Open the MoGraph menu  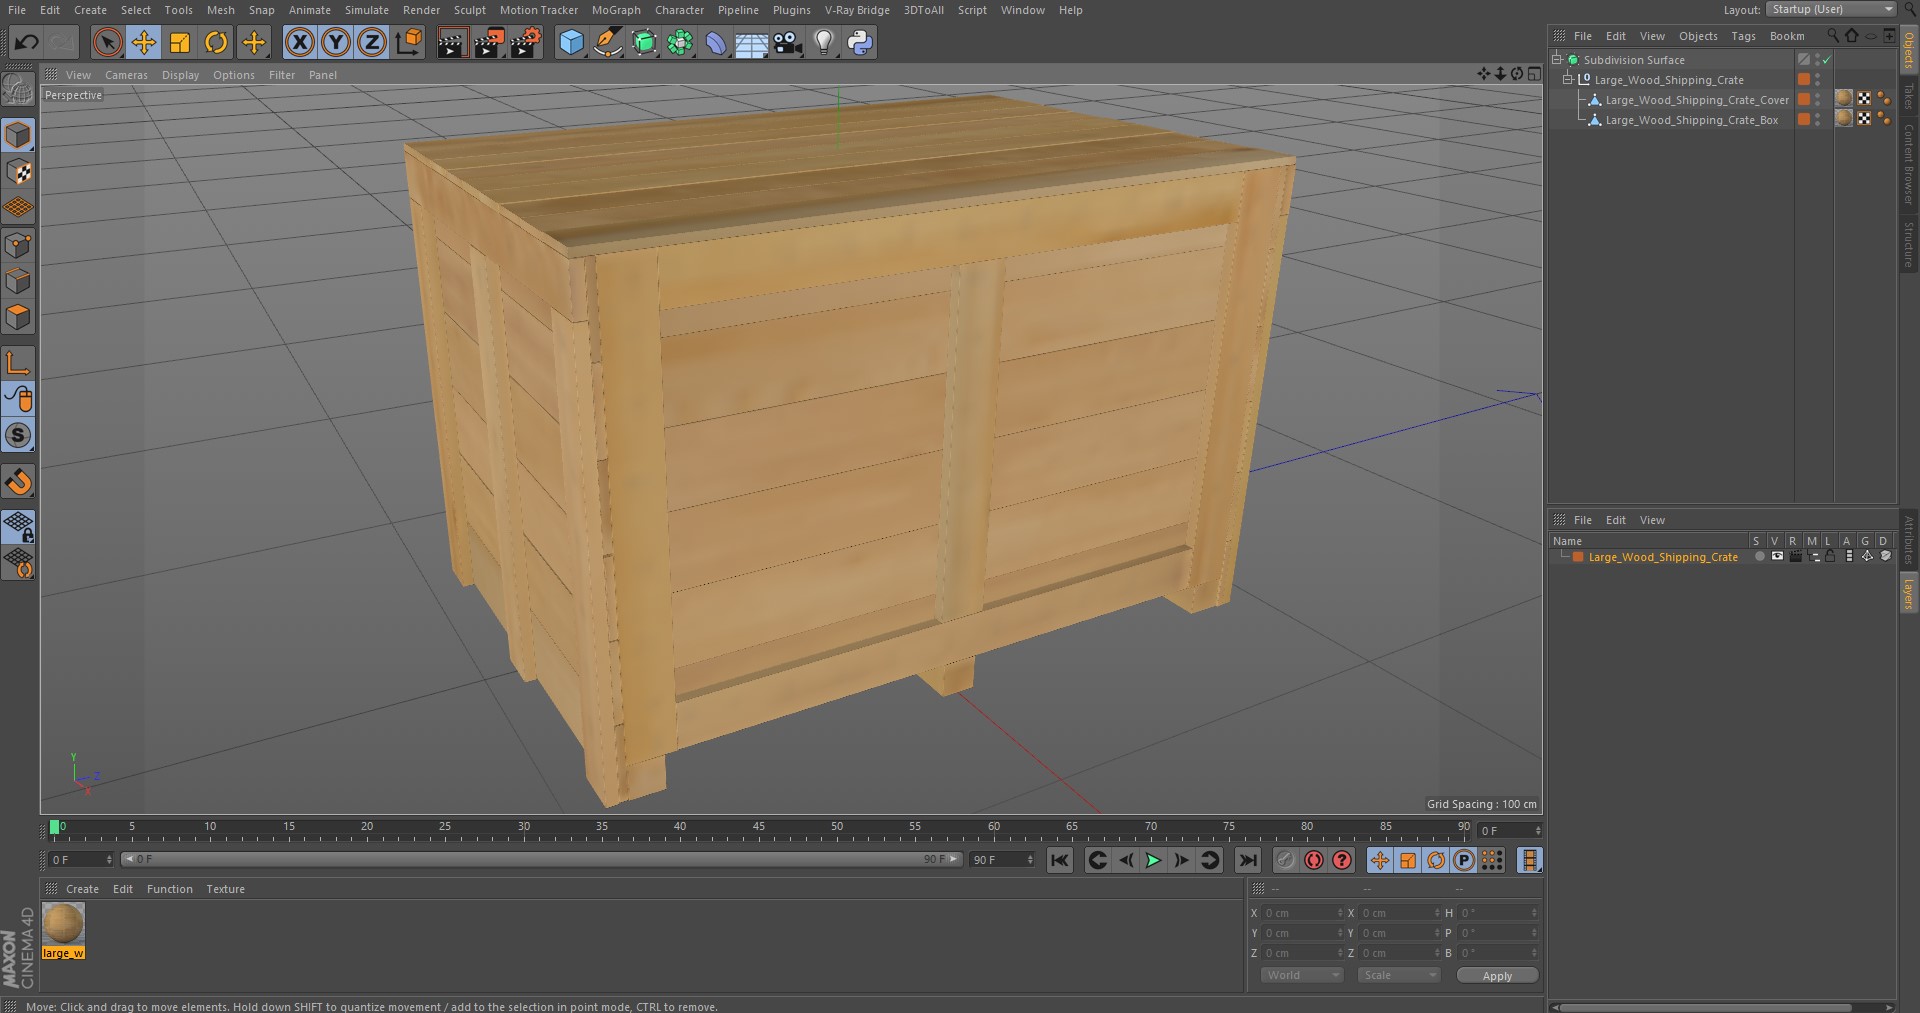point(616,10)
